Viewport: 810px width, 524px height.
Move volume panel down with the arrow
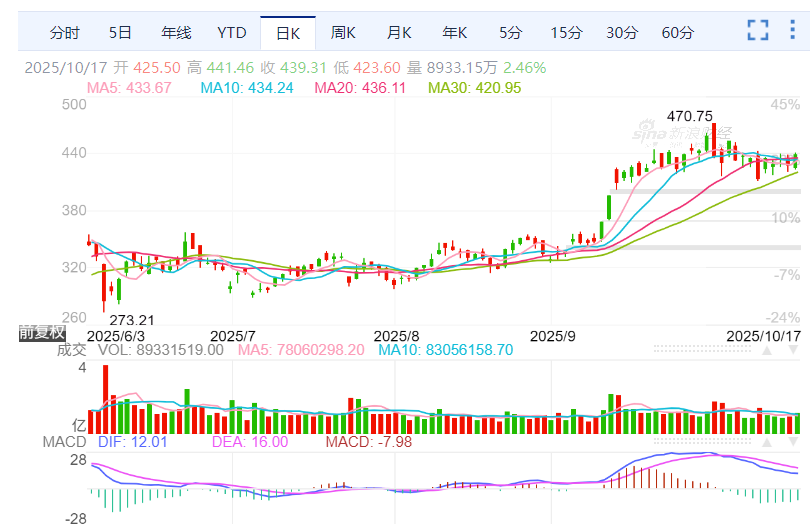pyautogui.click(x=793, y=350)
